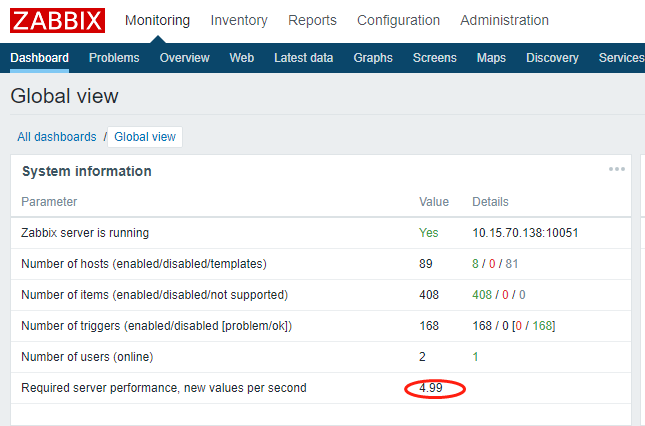Click the triggers value 168 in Value column
The height and width of the screenshot is (426, 645).
point(429,326)
